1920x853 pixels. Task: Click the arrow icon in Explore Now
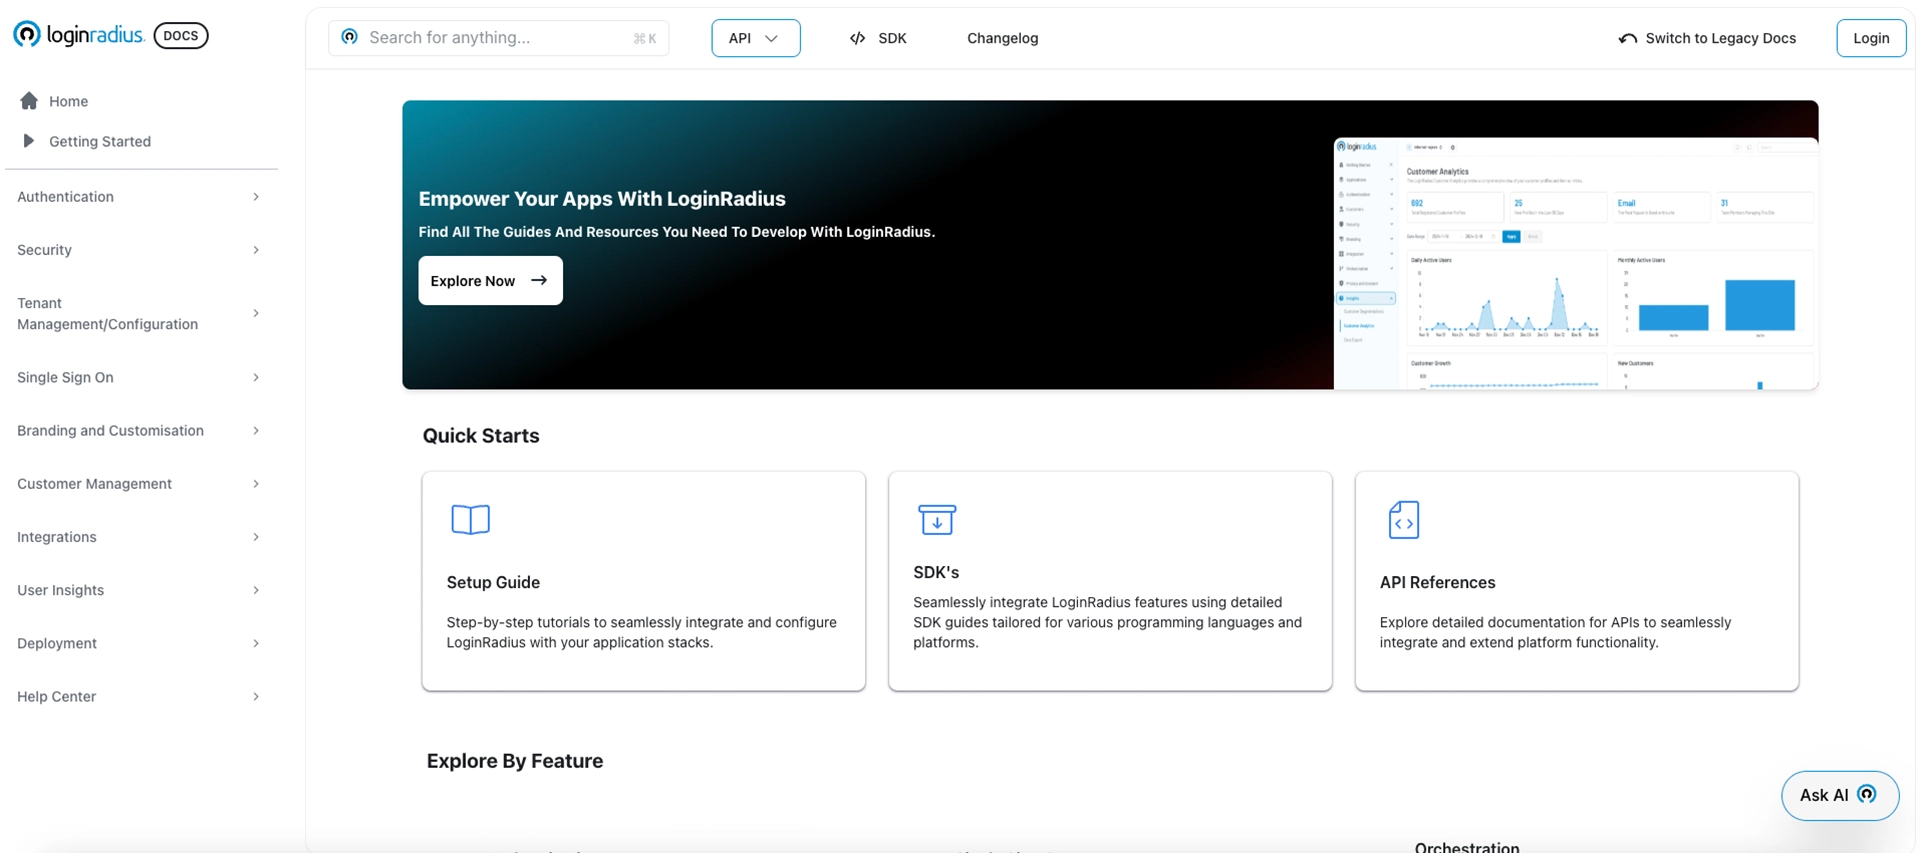[539, 280]
